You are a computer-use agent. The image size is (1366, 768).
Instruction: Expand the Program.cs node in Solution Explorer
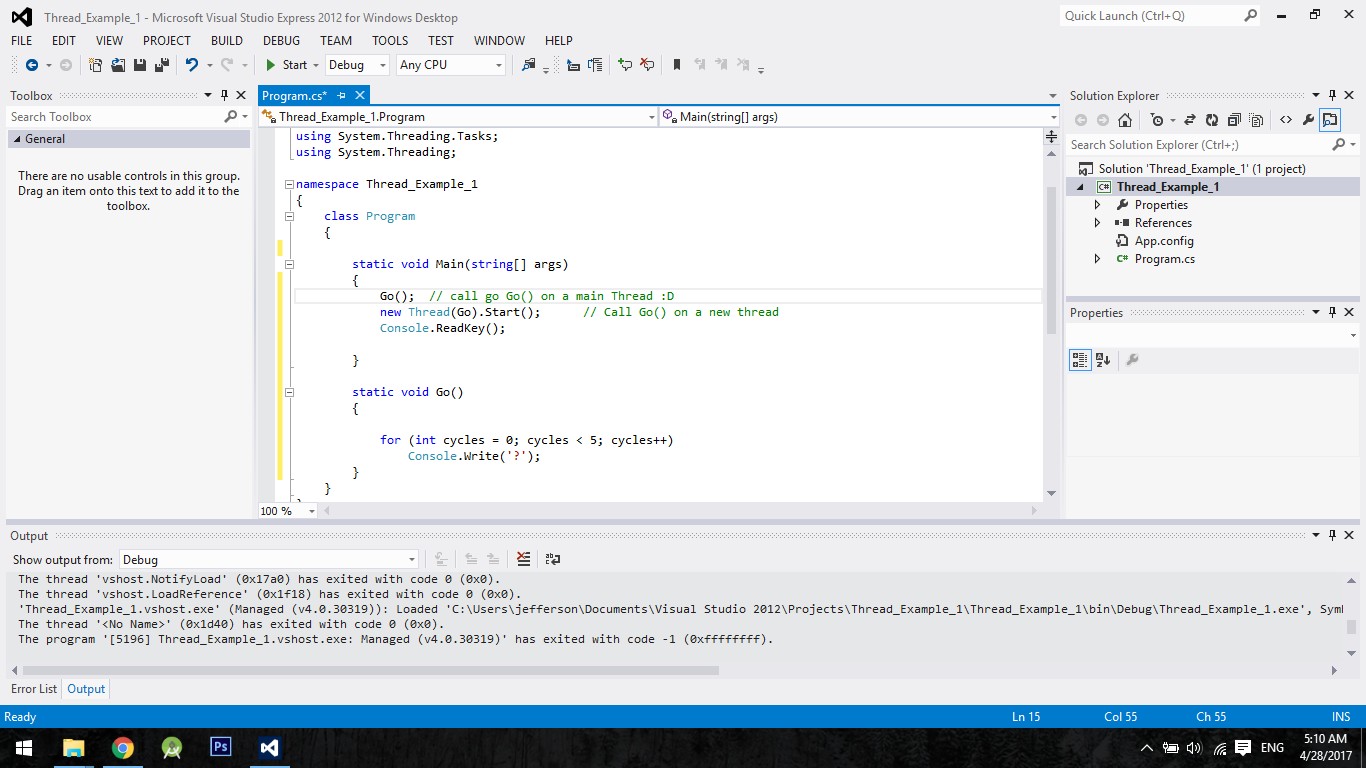tap(1097, 259)
